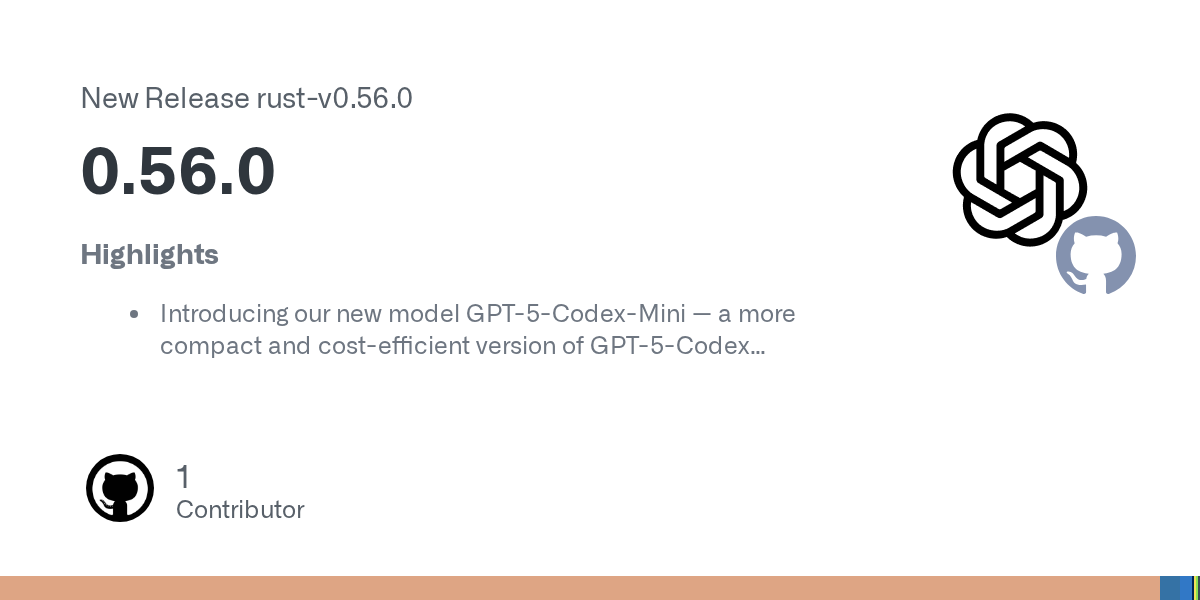Click 'GPT-5-Codex-Mini' in the first bullet line
The height and width of the screenshot is (600, 1200).
(576, 314)
